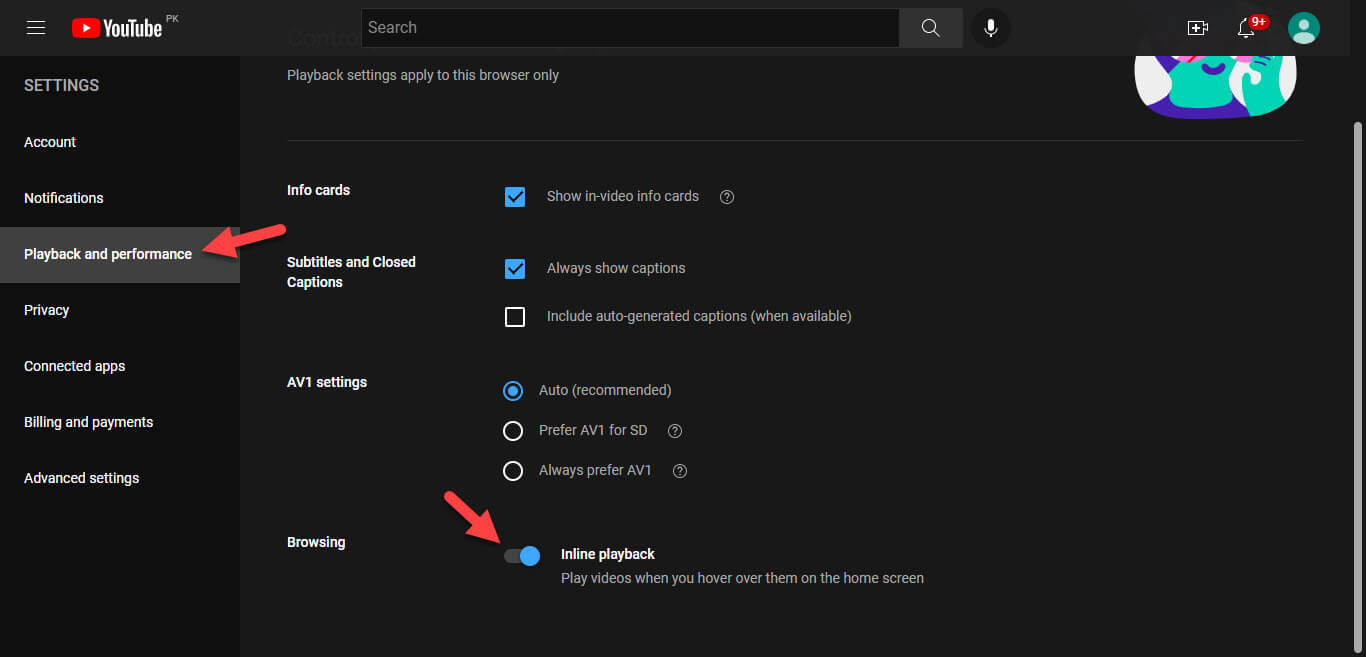Click into the Search input field

click(x=630, y=28)
